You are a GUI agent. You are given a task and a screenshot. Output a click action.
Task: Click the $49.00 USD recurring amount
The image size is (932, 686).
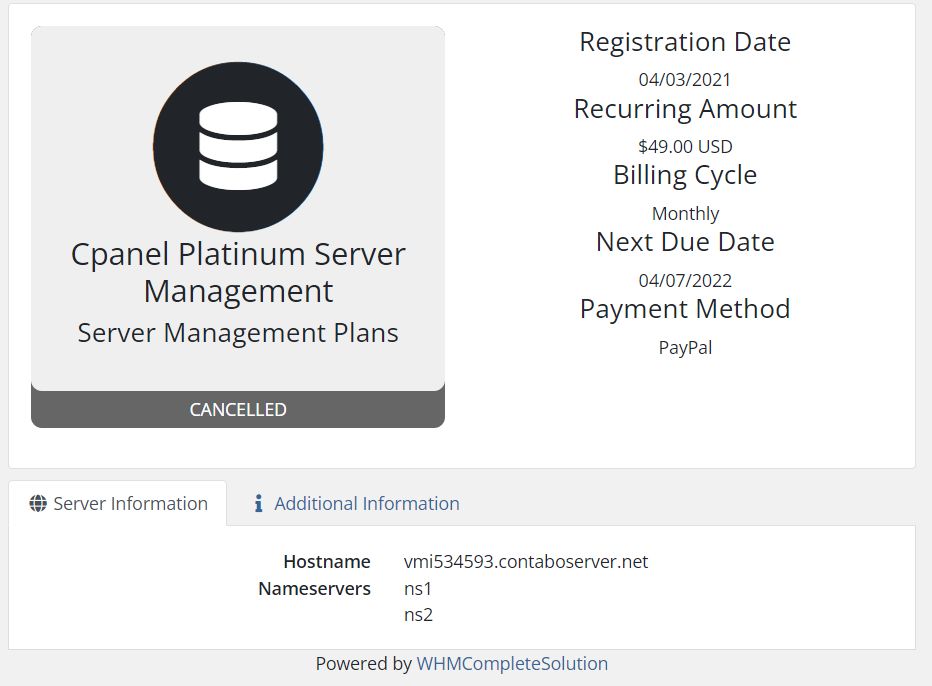tap(685, 147)
